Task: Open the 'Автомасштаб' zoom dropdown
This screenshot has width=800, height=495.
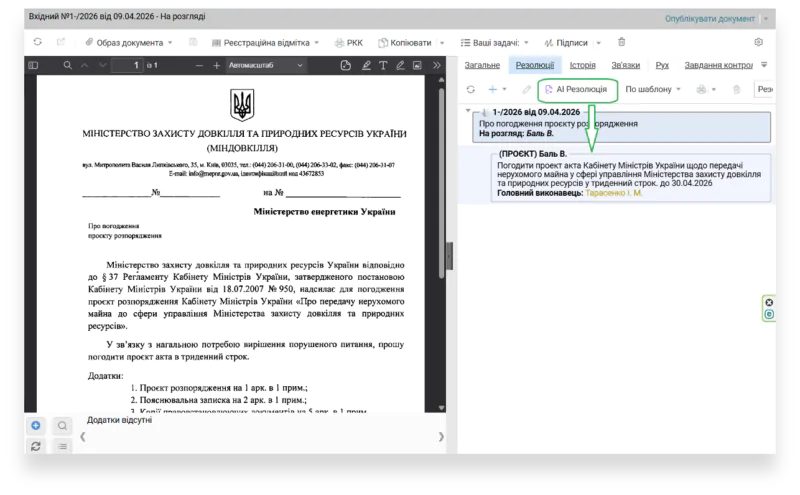Action: [x=265, y=65]
